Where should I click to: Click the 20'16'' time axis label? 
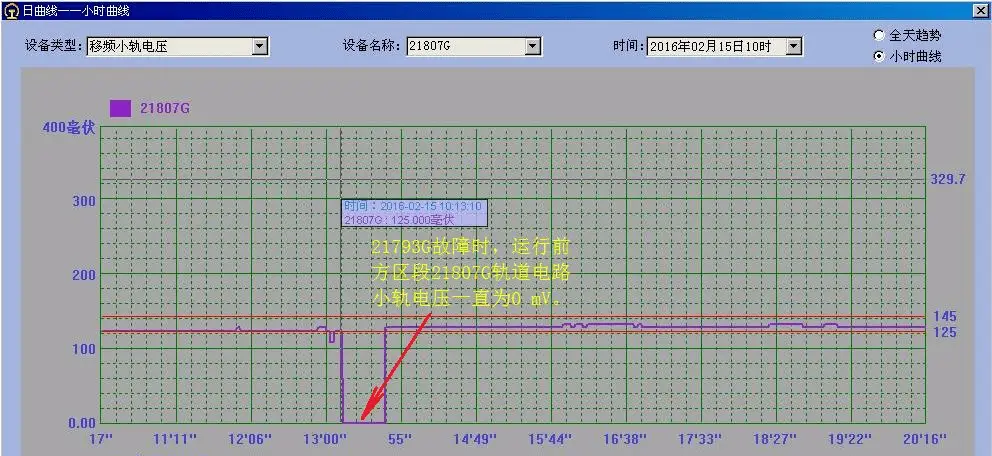(x=925, y=439)
